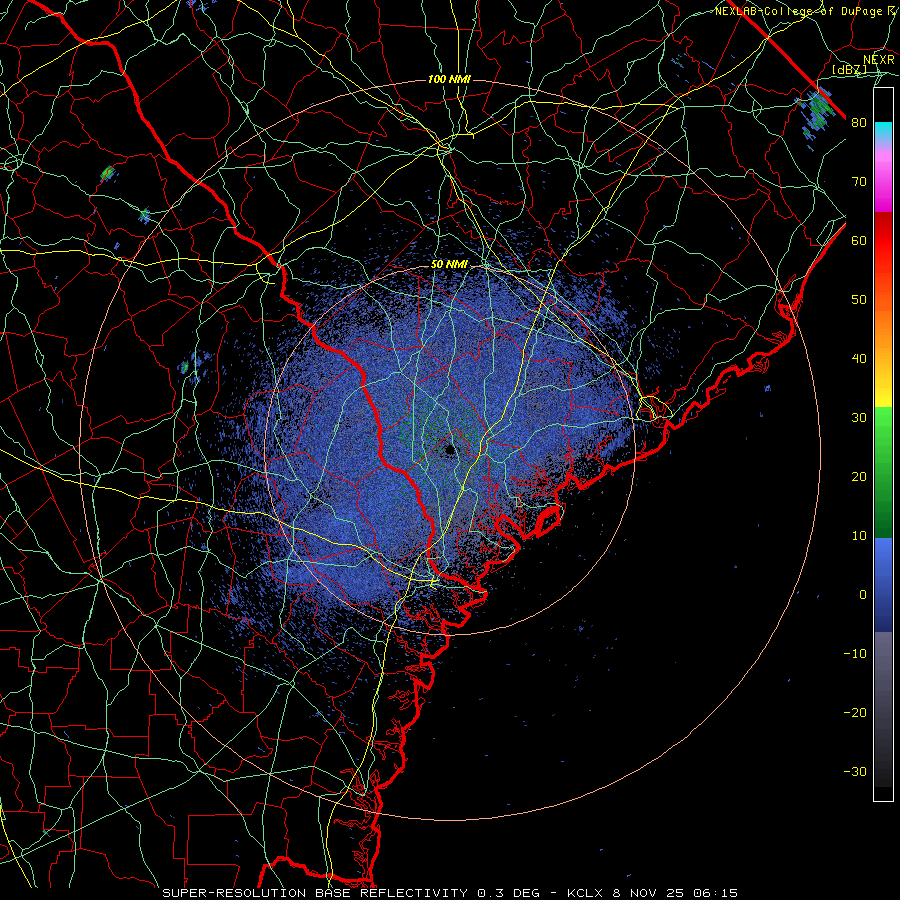The width and height of the screenshot is (900, 900).
Task: Click the orange band of the color bar
Action: (883, 330)
